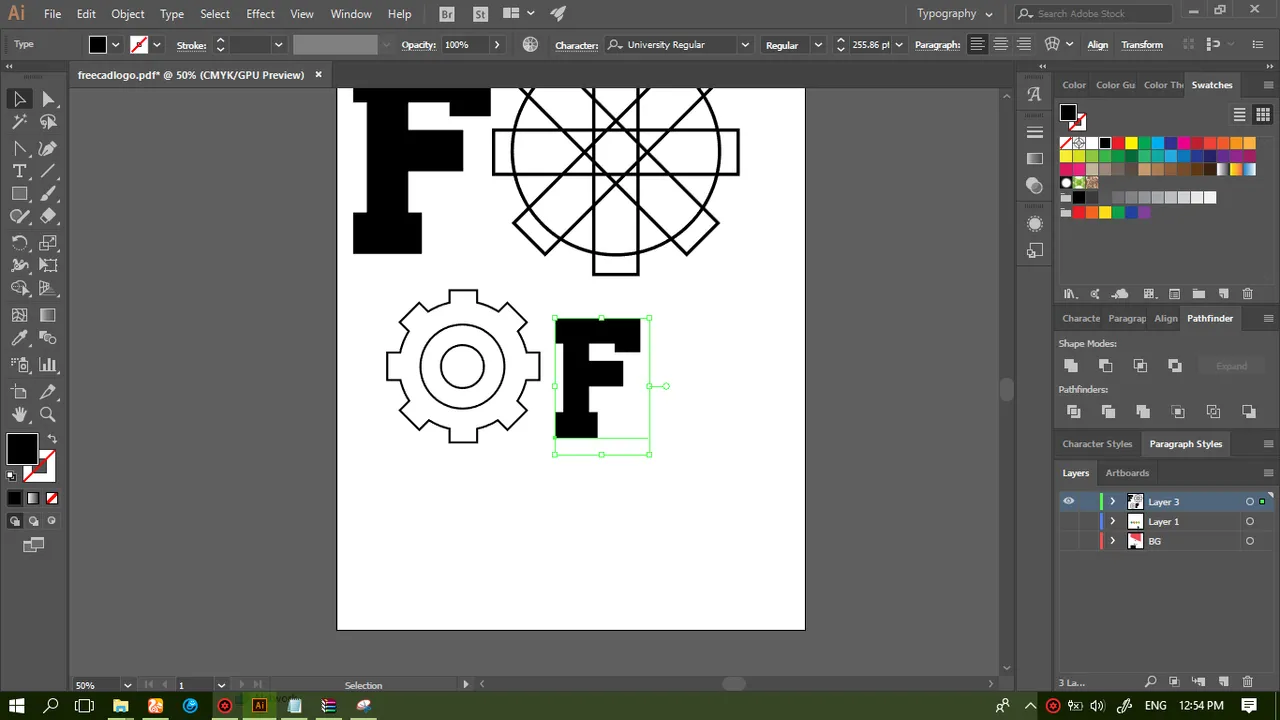Select the Line Segment tool
This screenshot has height=720, width=1280.
(x=48, y=171)
